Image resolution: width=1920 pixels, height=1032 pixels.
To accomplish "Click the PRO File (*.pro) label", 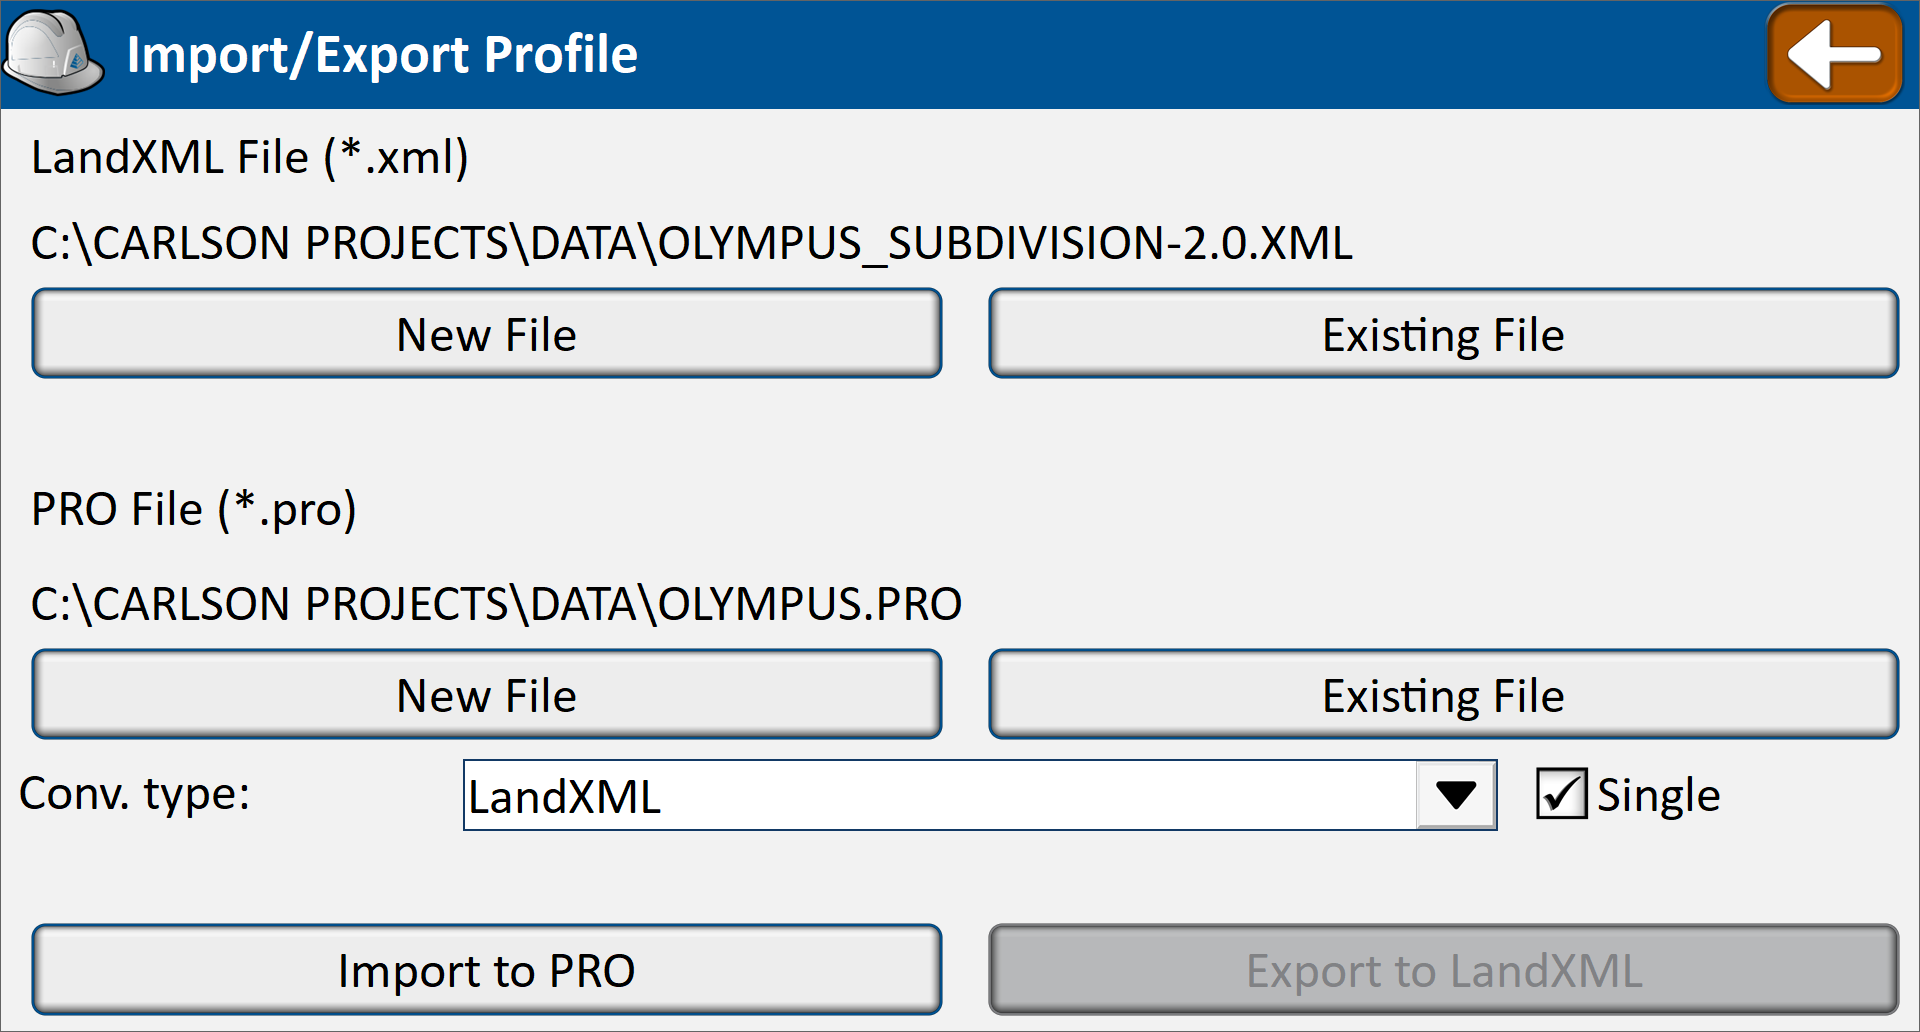I will coord(194,510).
